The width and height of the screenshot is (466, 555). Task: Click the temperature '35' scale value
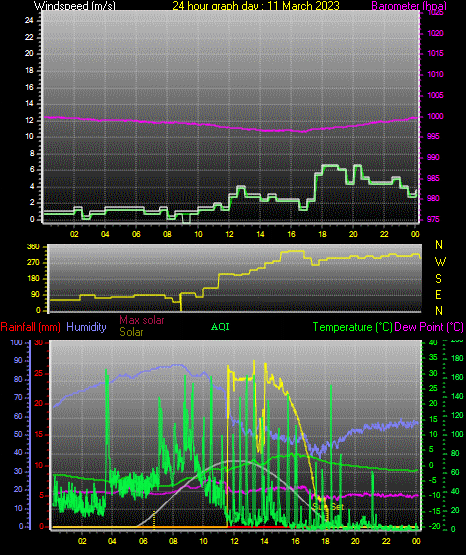433,357
